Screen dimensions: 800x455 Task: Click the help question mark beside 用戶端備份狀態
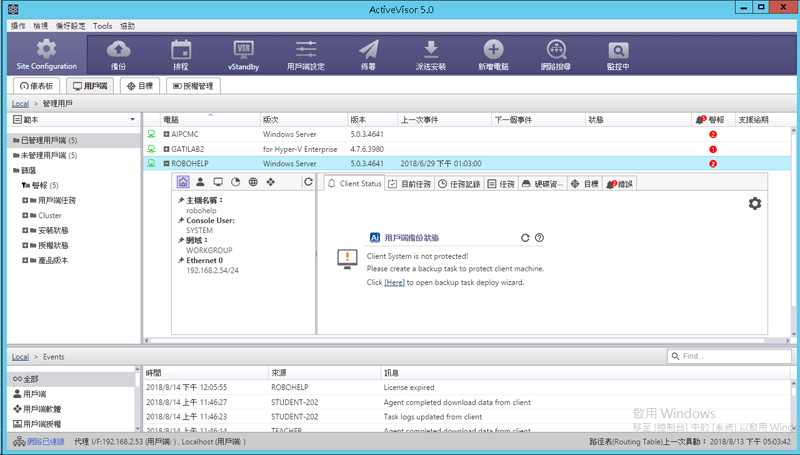539,238
